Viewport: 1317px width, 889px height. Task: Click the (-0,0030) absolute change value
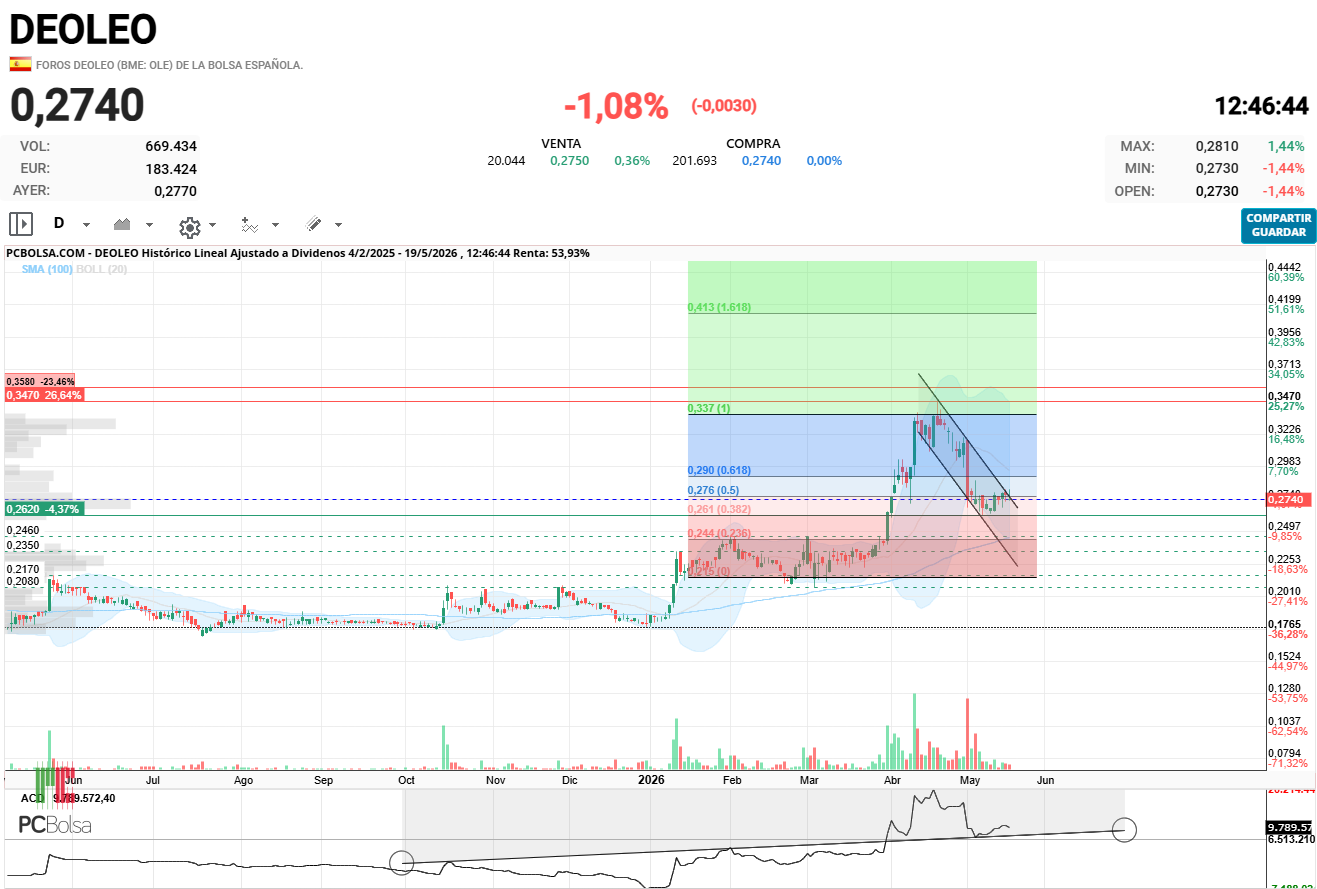724,106
